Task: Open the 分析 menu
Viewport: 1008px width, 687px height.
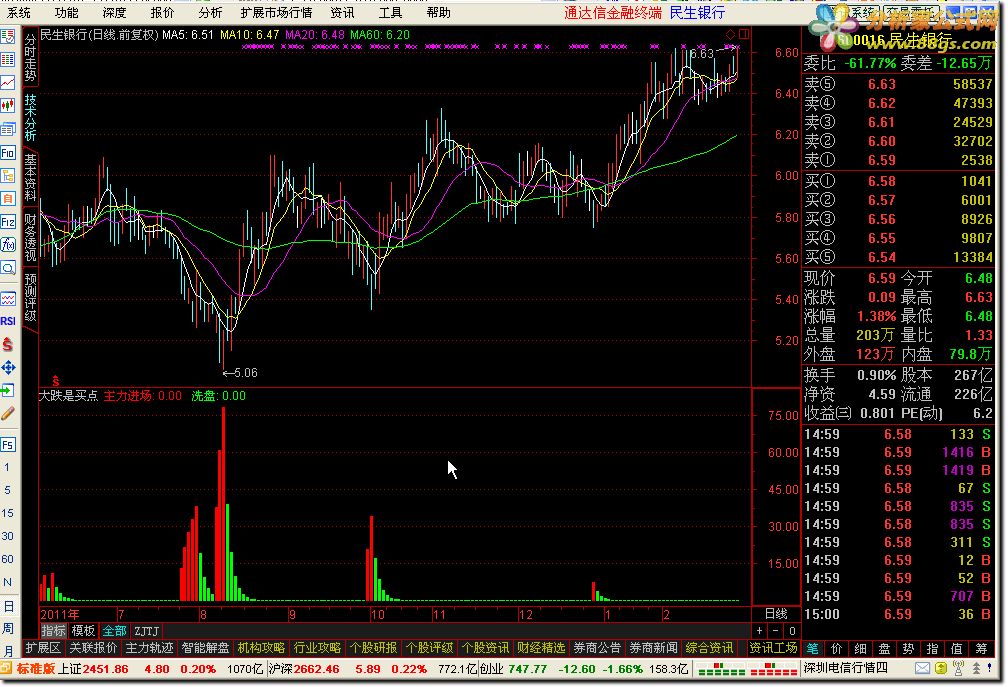Action: (210, 13)
